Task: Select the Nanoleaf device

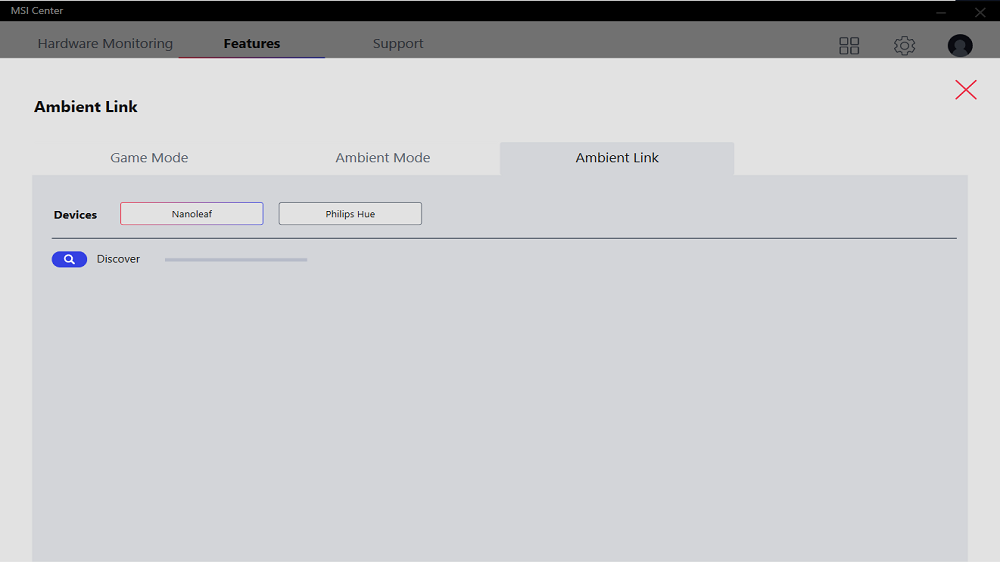Action: tap(192, 214)
